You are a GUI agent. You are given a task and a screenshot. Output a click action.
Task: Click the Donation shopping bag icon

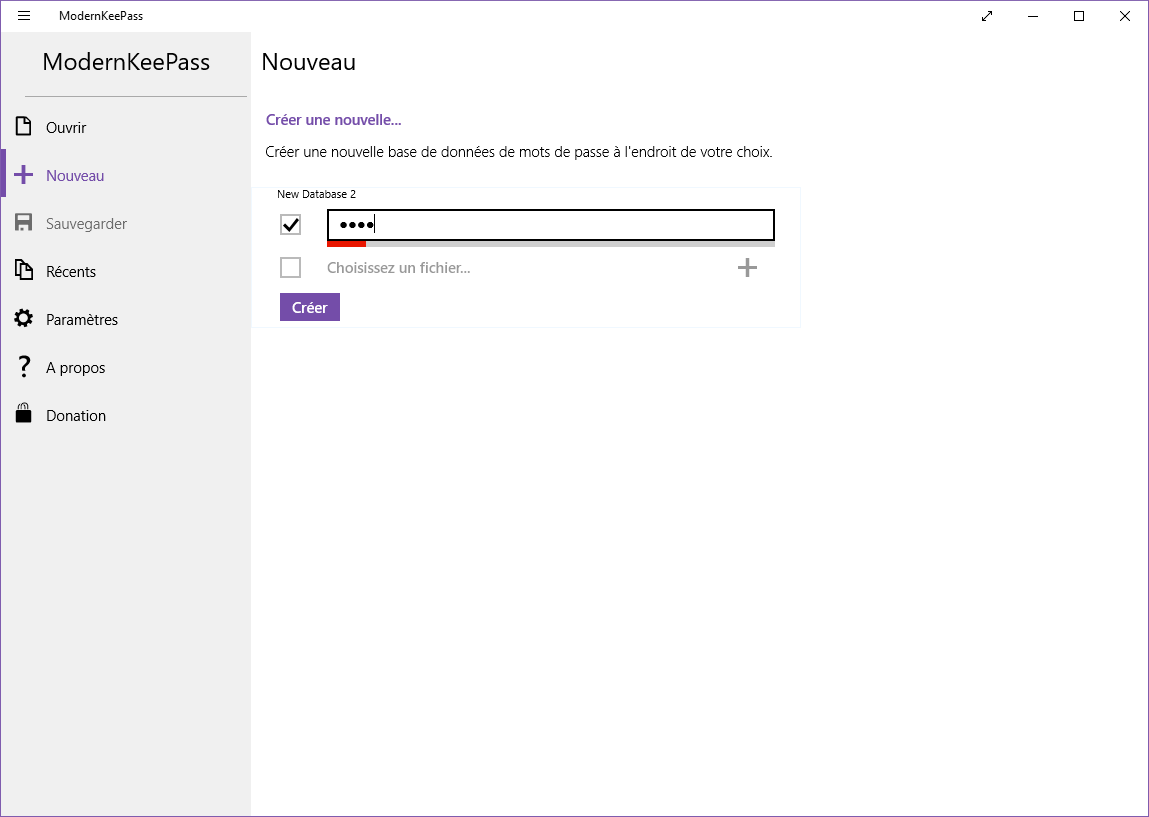coord(24,415)
